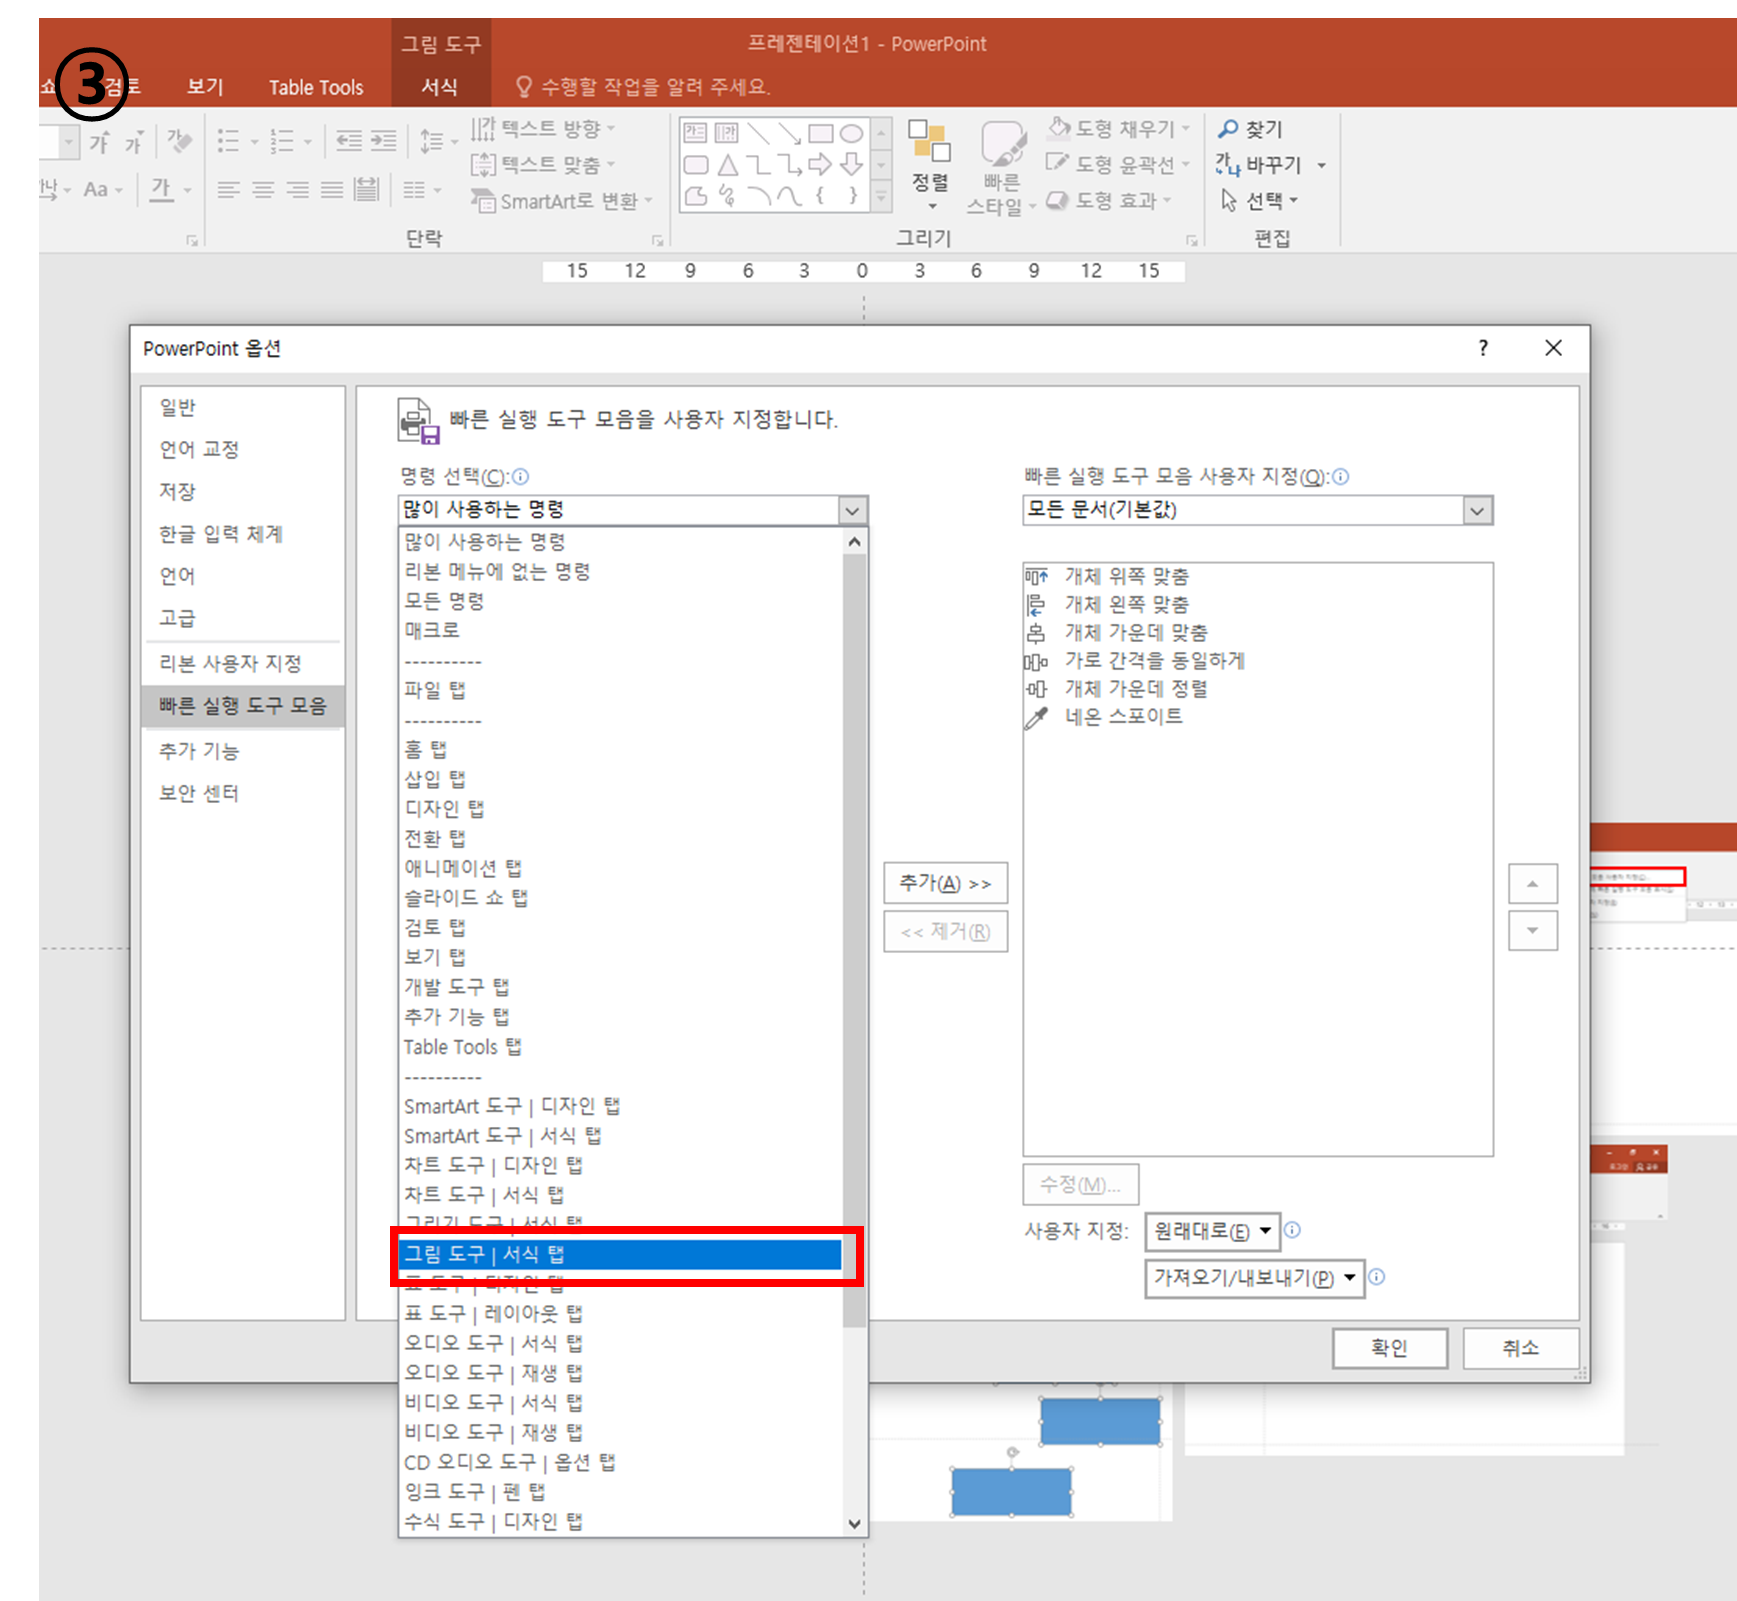Open Shape Effects (도형 효과)
This screenshot has height=1601, width=1737.
tap(1108, 200)
